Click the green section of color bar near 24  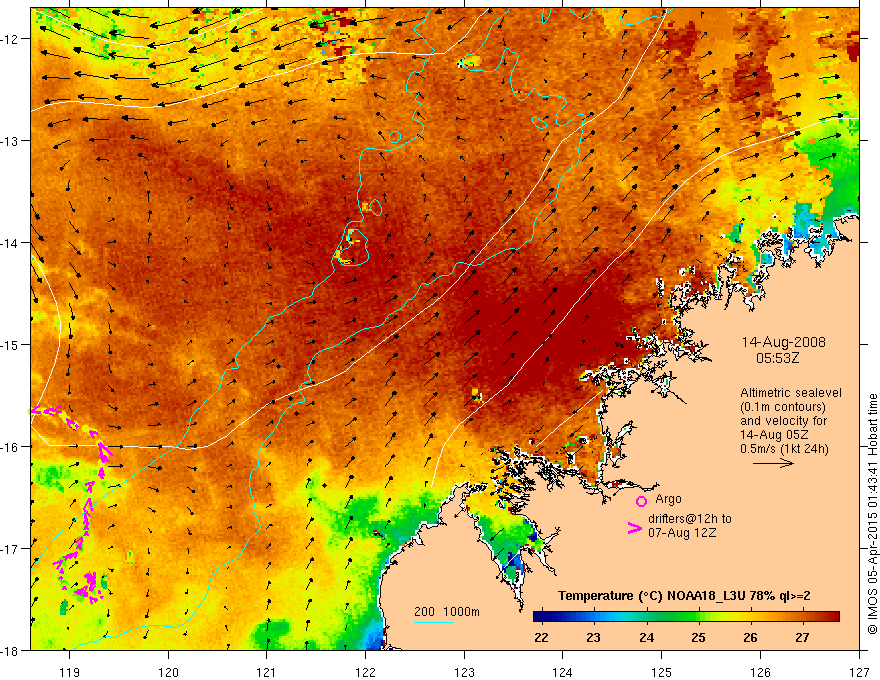pos(647,617)
